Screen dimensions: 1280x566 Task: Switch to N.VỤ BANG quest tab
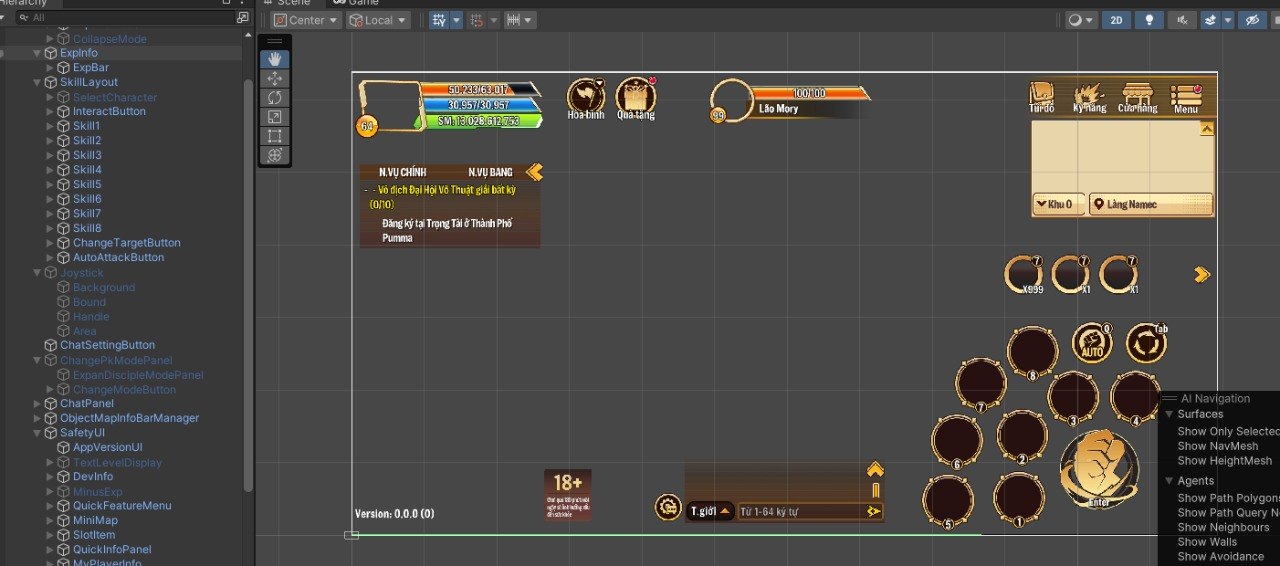[x=490, y=172]
